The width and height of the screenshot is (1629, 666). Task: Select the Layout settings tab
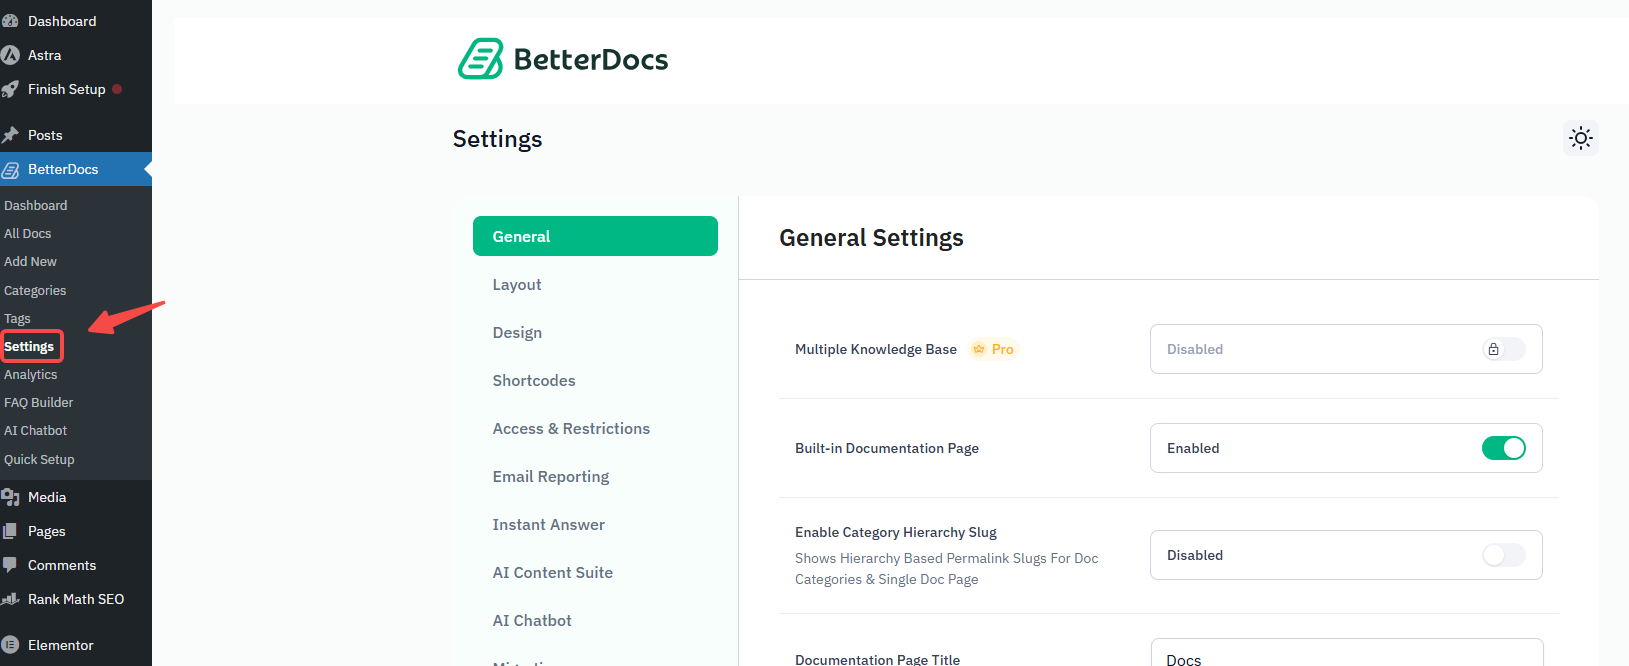point(517,284)
